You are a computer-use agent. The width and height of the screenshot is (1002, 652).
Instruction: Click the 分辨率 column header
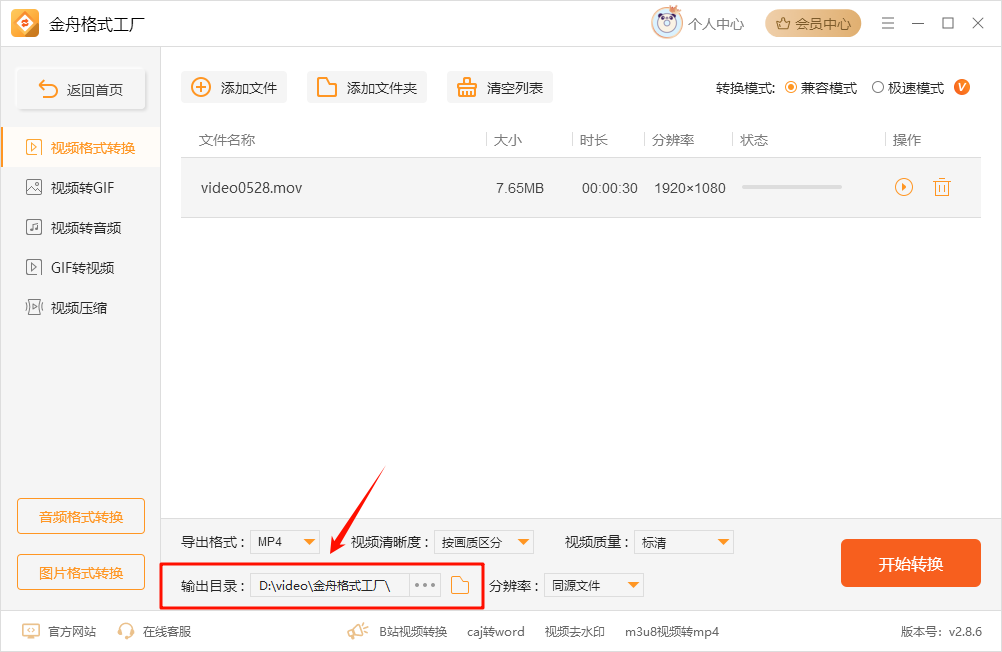673,140
